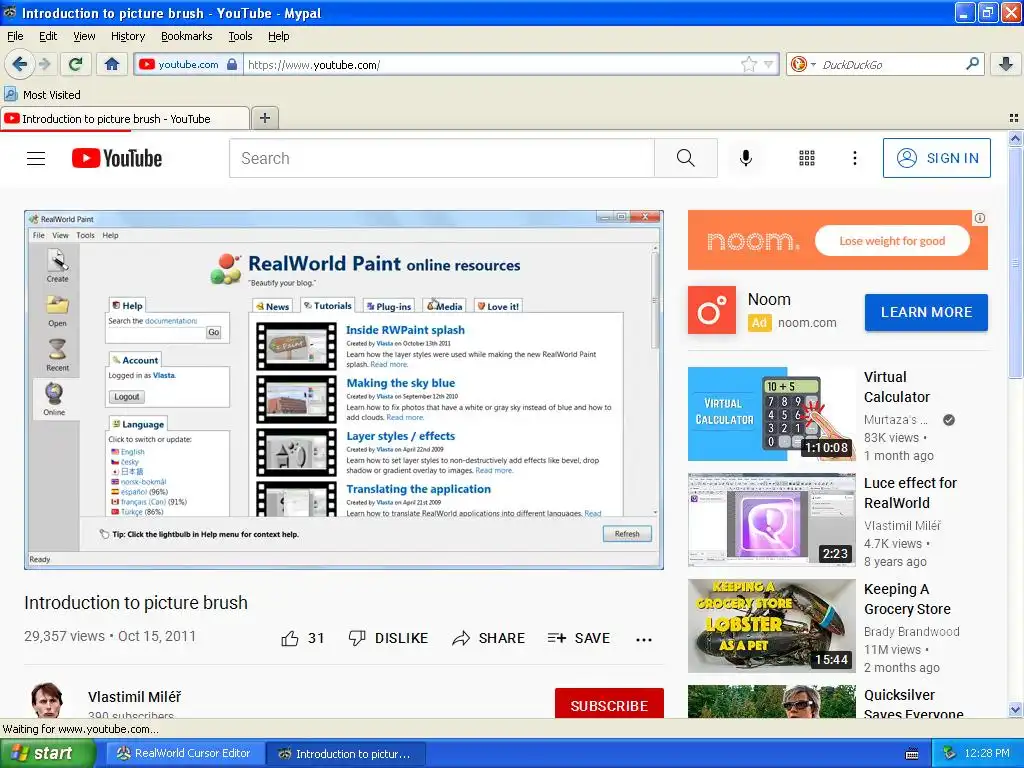Open the browser downloads arrow icon
The width and height of the screenshot is (1024, 768).
(x=1006, y=64)
